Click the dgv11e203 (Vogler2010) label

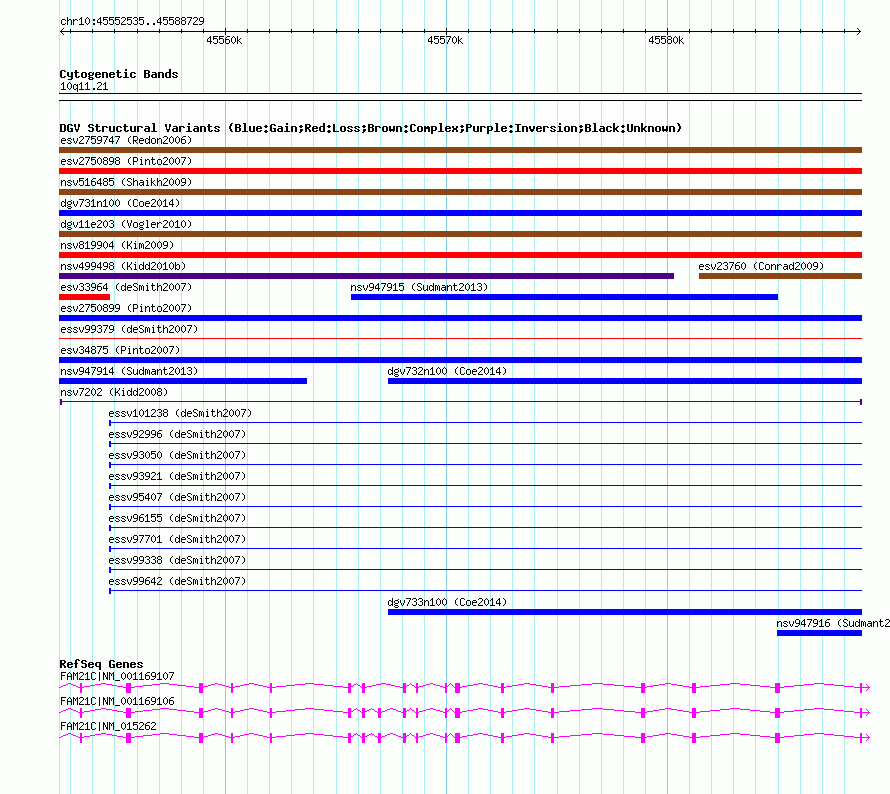(x=126, y=224)
